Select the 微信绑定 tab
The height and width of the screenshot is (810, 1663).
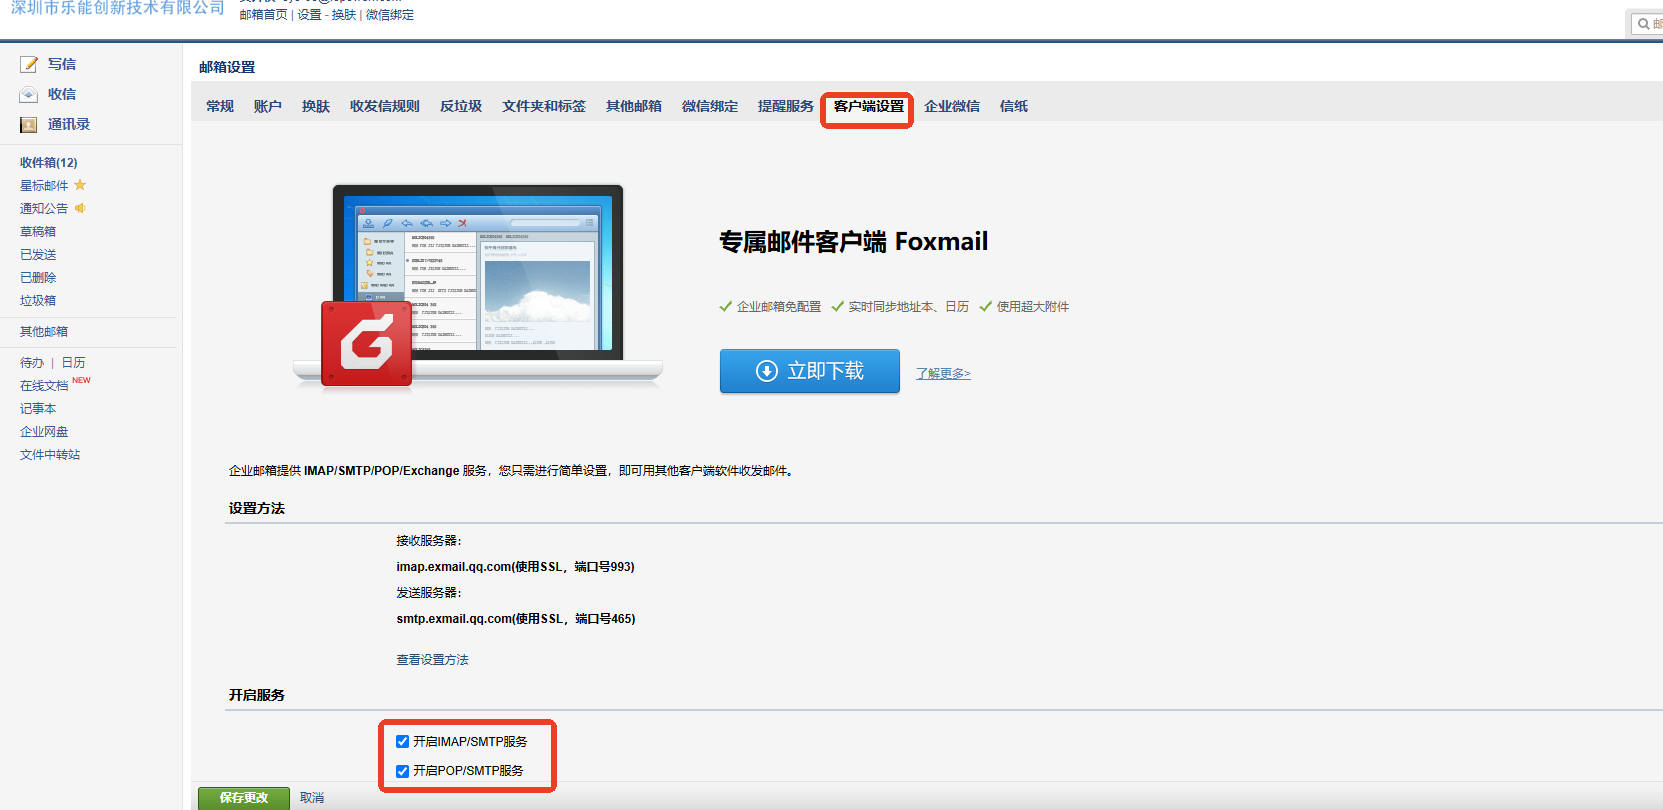710,106
